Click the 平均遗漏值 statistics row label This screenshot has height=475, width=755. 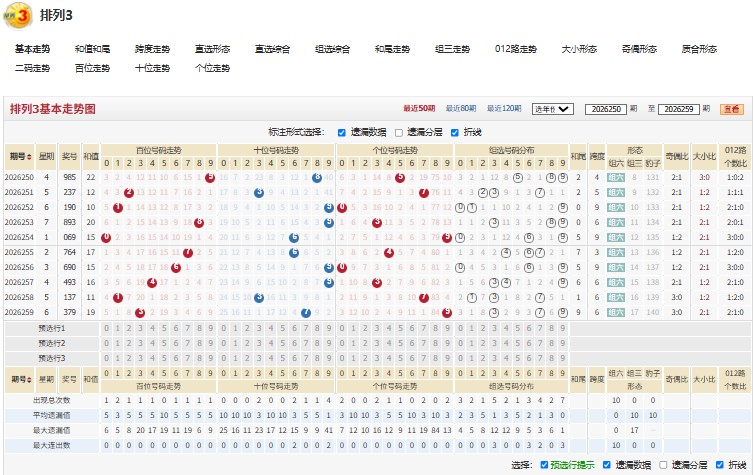pos(52,415)
